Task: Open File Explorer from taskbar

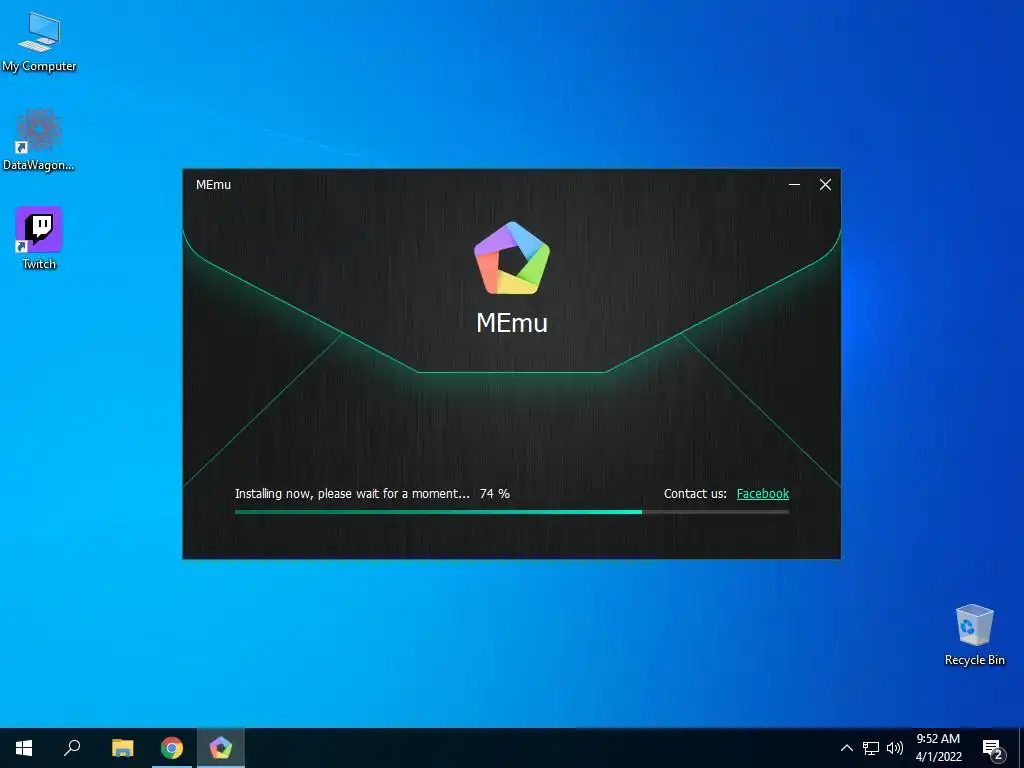Action: point(122,748)
